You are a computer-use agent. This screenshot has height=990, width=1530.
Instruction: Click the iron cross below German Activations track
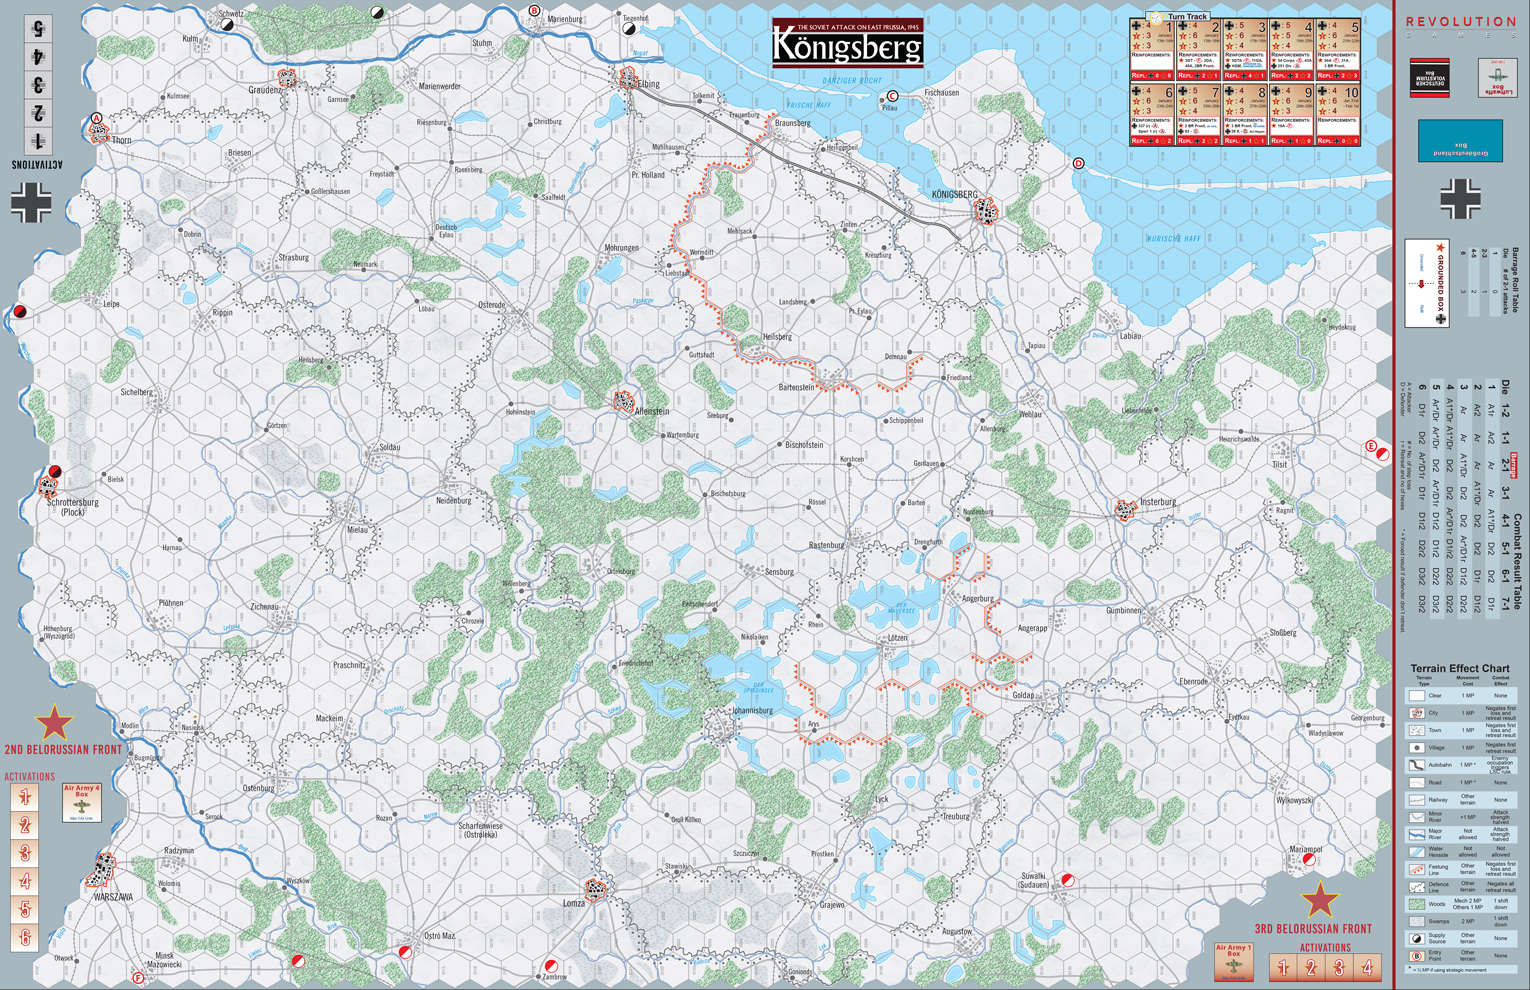(x=31, y=202)
